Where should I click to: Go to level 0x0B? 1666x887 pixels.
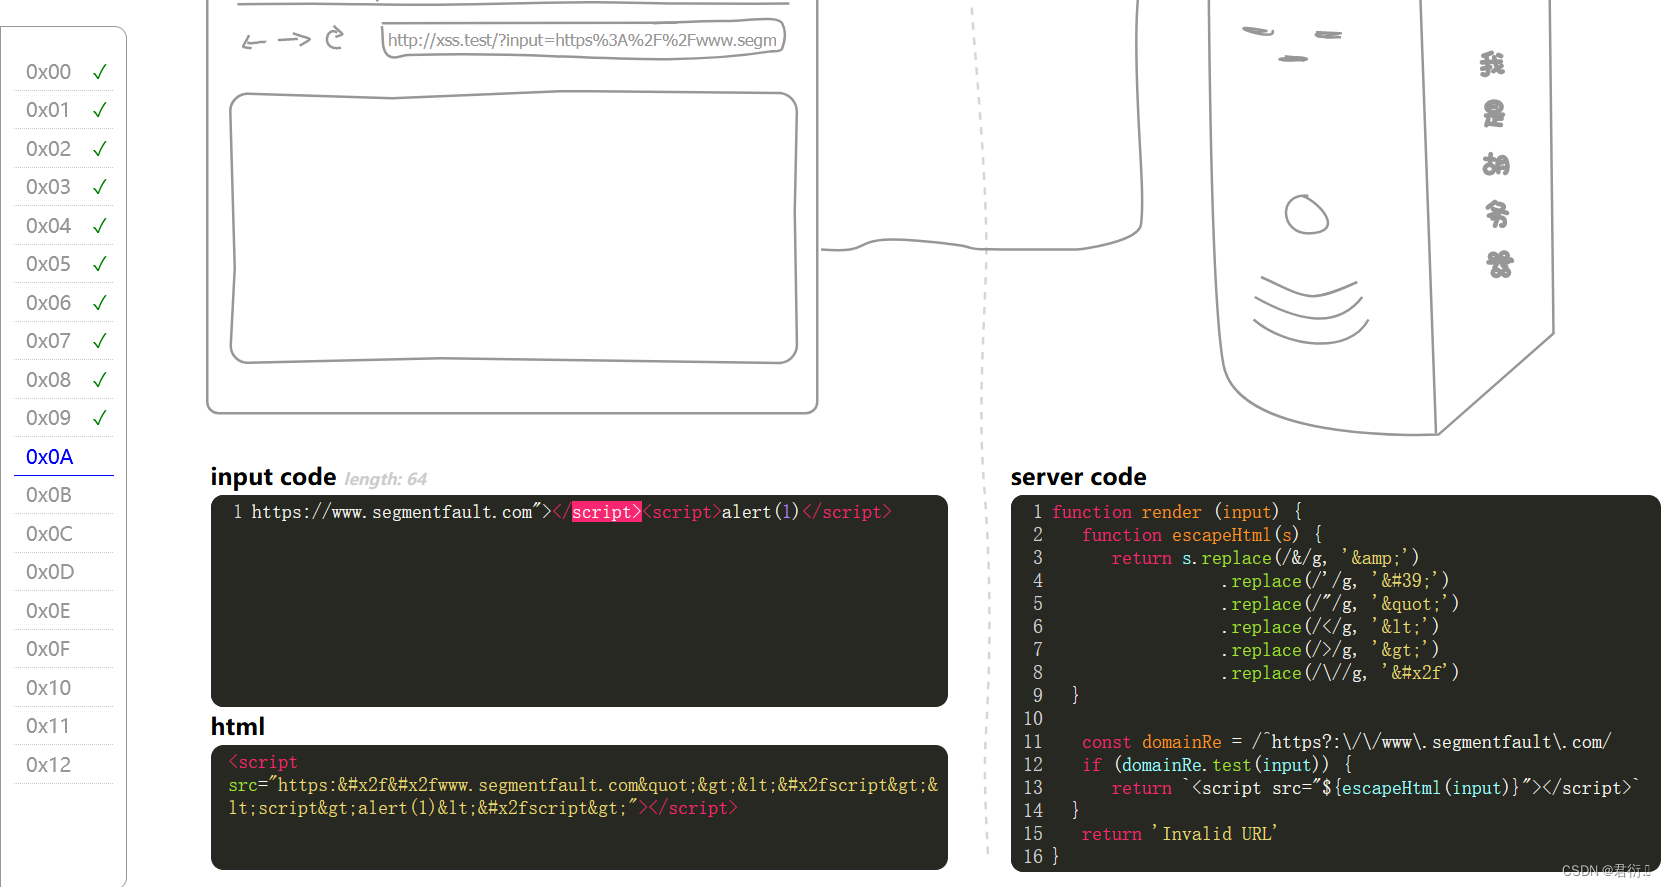(x=64, y=495)
